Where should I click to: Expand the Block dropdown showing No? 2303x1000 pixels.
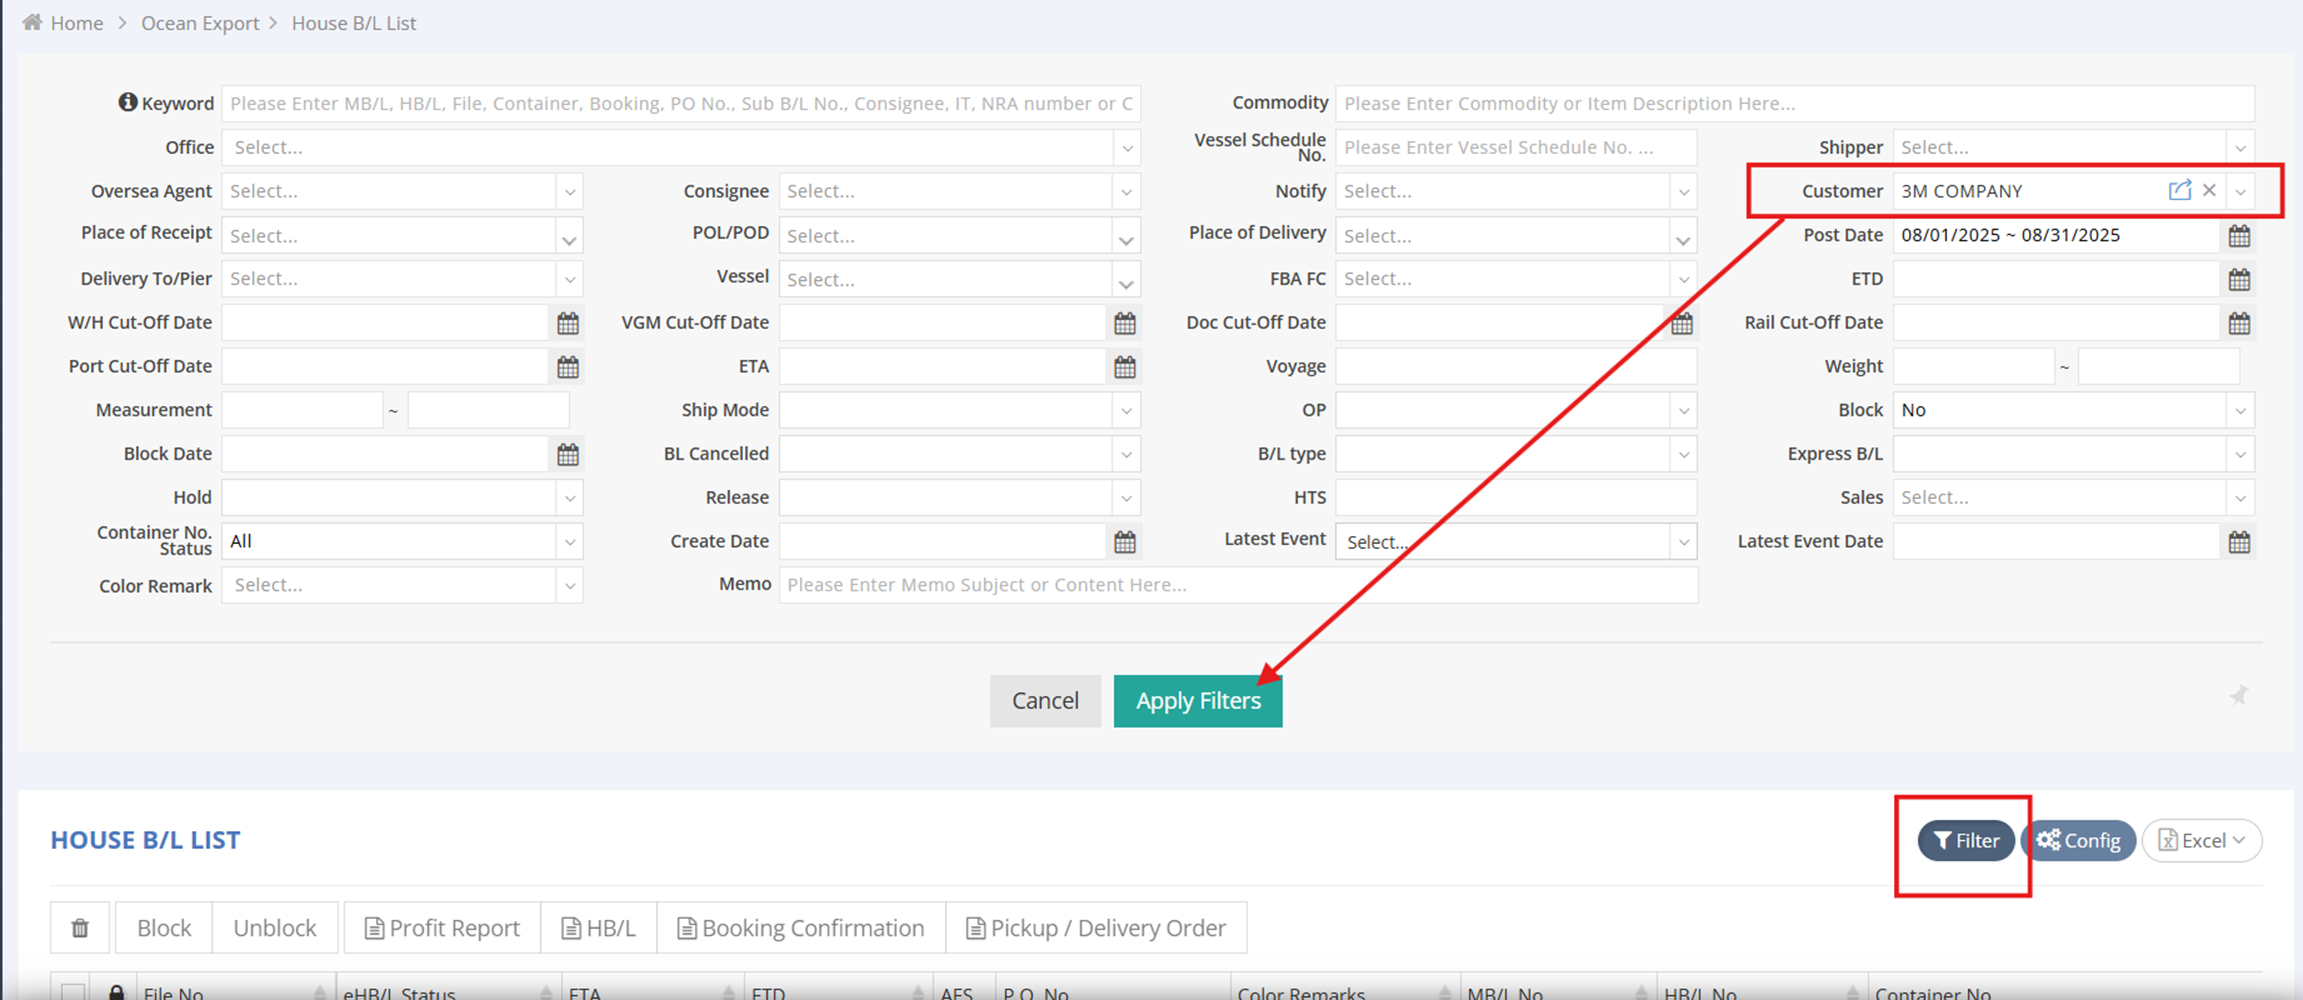2240,411
